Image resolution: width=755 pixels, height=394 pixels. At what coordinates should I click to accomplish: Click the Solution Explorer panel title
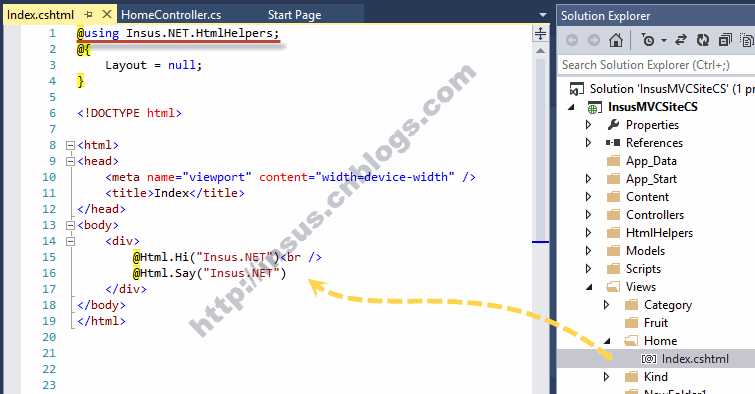tap(605, 16)
